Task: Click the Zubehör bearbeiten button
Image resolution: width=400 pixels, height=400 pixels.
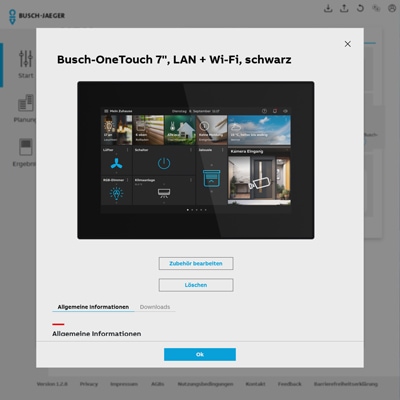Action: [196, 263]
